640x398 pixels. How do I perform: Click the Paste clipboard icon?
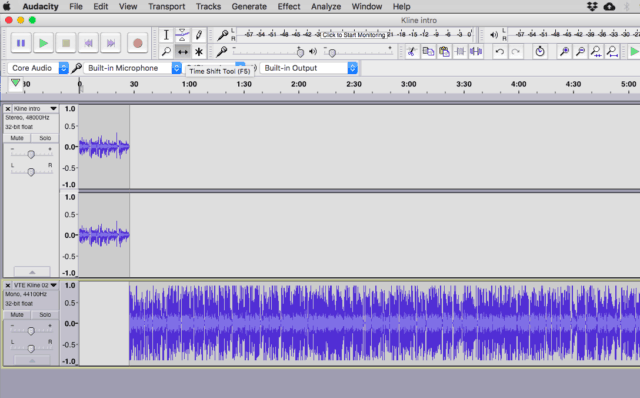coord(444,52)
